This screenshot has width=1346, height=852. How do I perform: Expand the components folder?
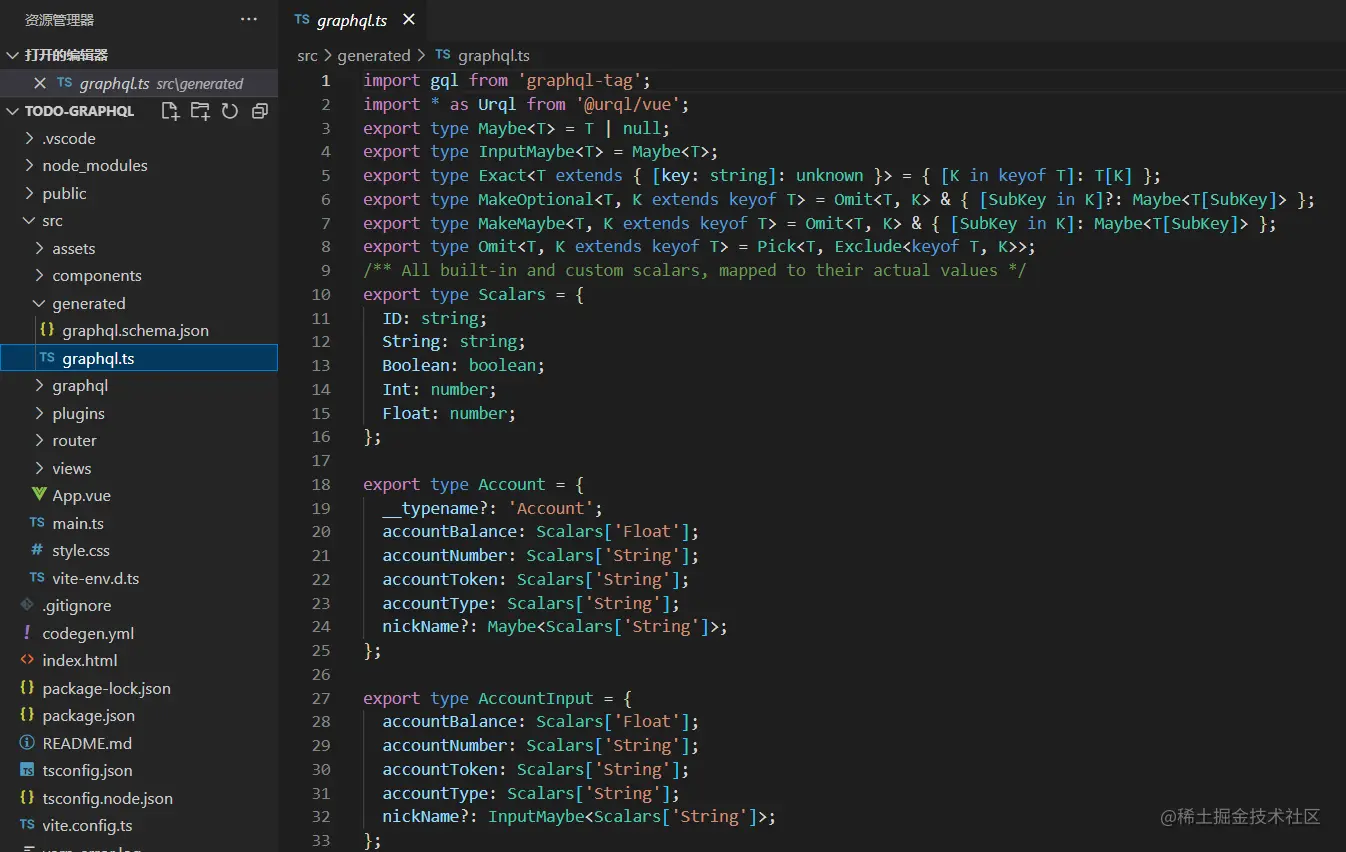(39, 275)
